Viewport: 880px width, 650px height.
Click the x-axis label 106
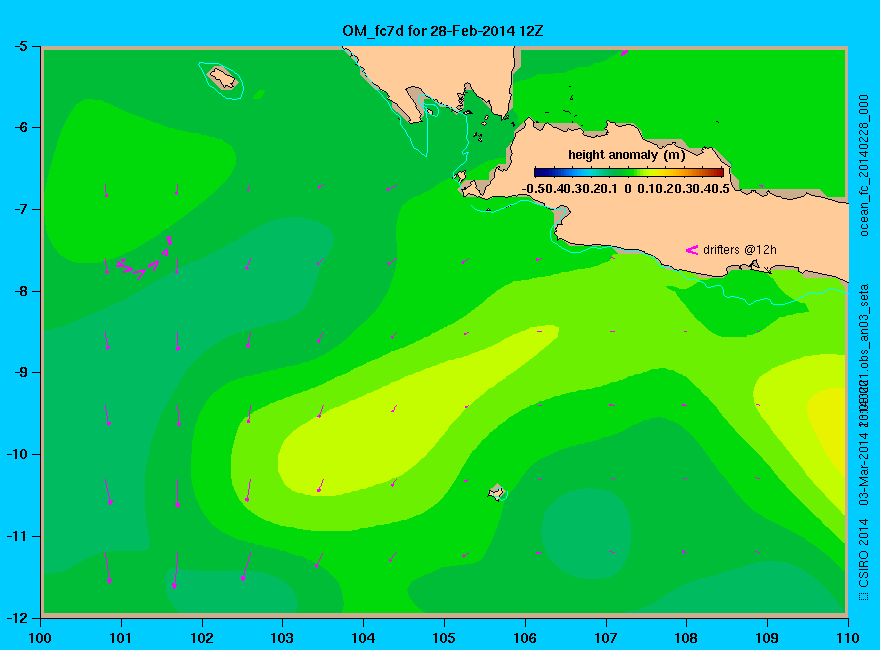tap(525, 638)
